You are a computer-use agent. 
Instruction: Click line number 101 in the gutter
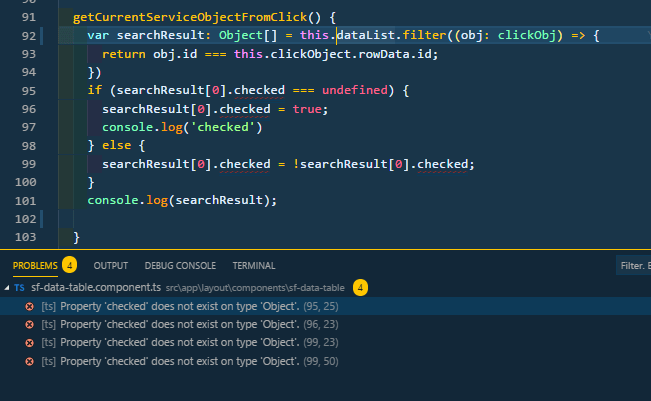[x=25, y=200]
